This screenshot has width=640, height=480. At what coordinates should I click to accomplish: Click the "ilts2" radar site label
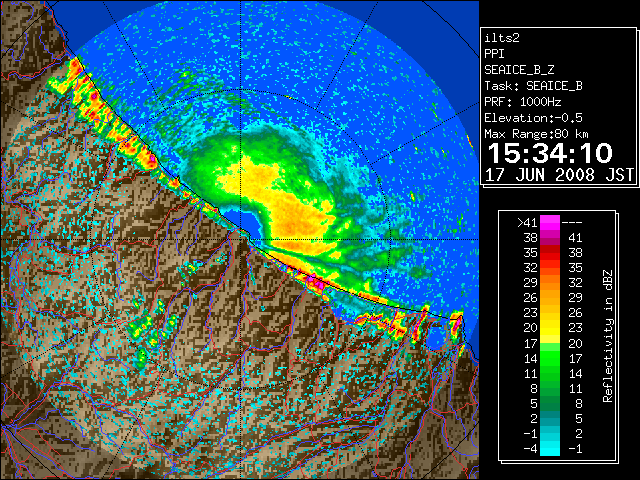(x=502, y=38)
